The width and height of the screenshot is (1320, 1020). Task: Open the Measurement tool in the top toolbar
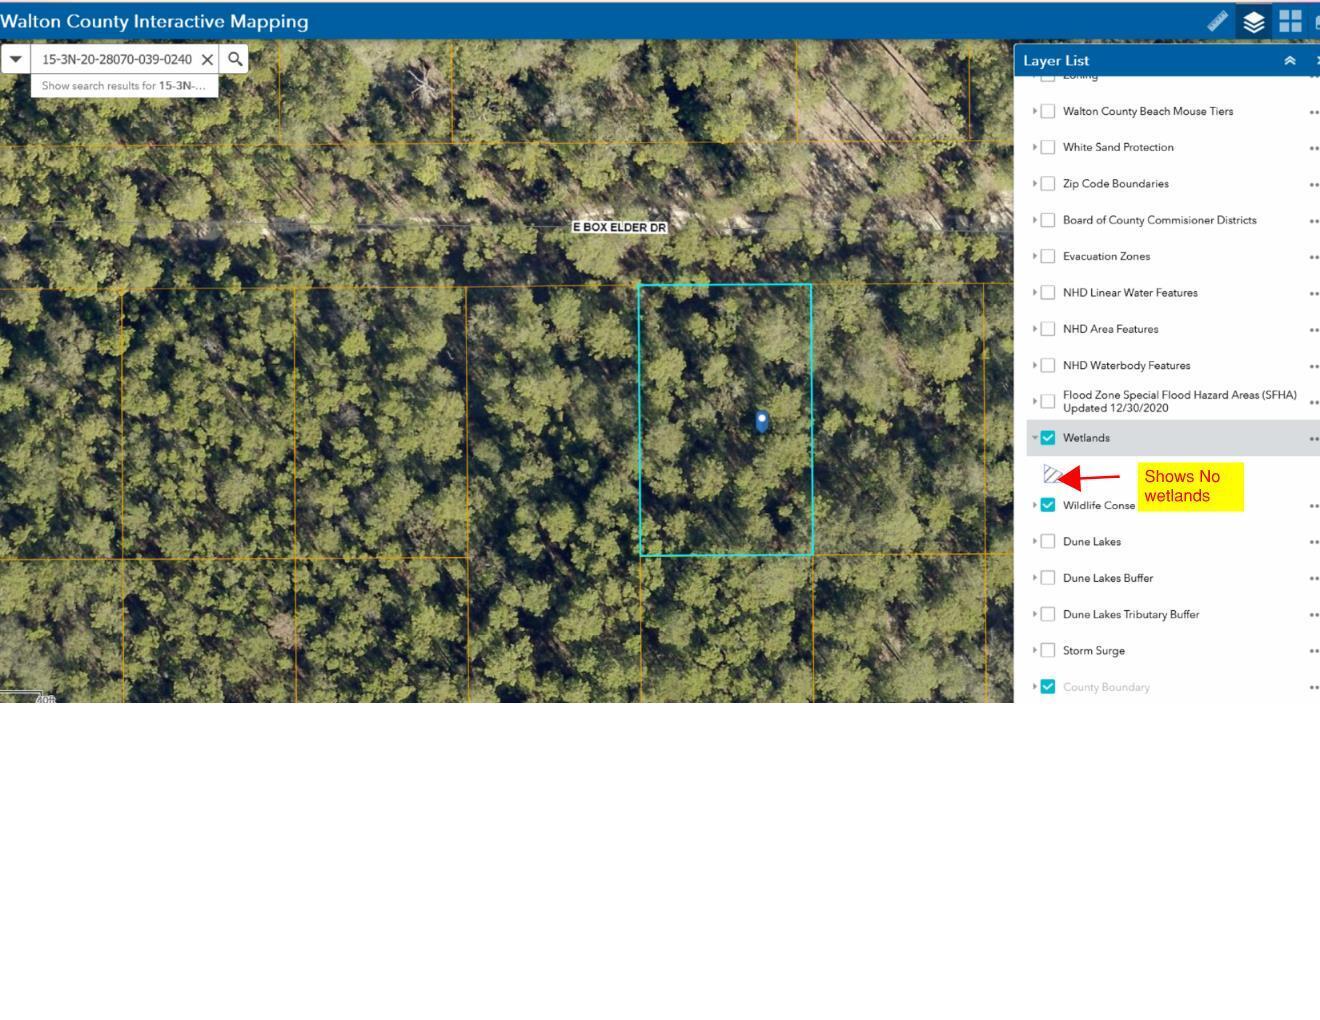[1217, 20]
